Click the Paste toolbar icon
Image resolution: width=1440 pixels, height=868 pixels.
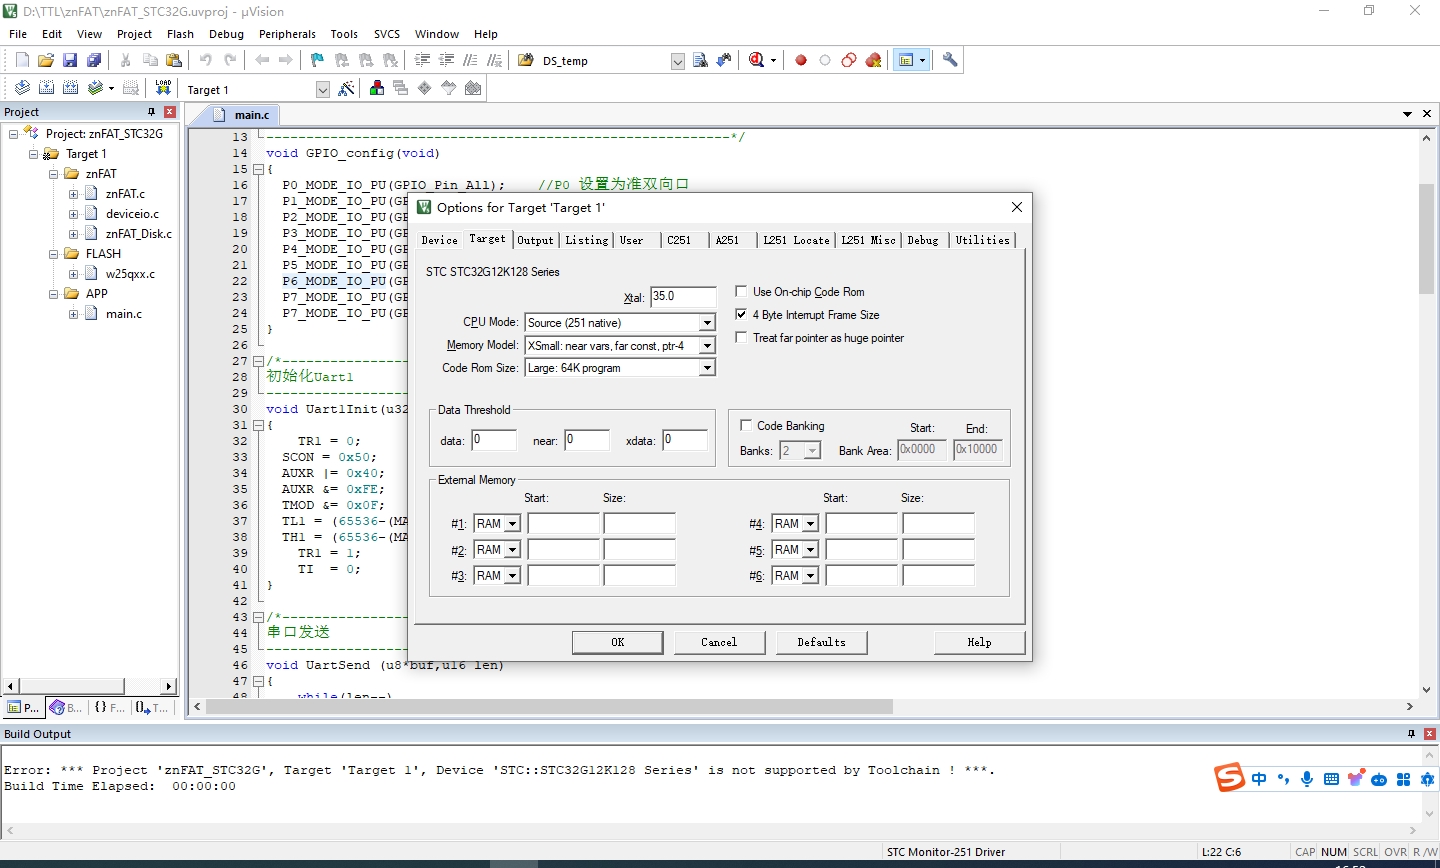[174, 60]
